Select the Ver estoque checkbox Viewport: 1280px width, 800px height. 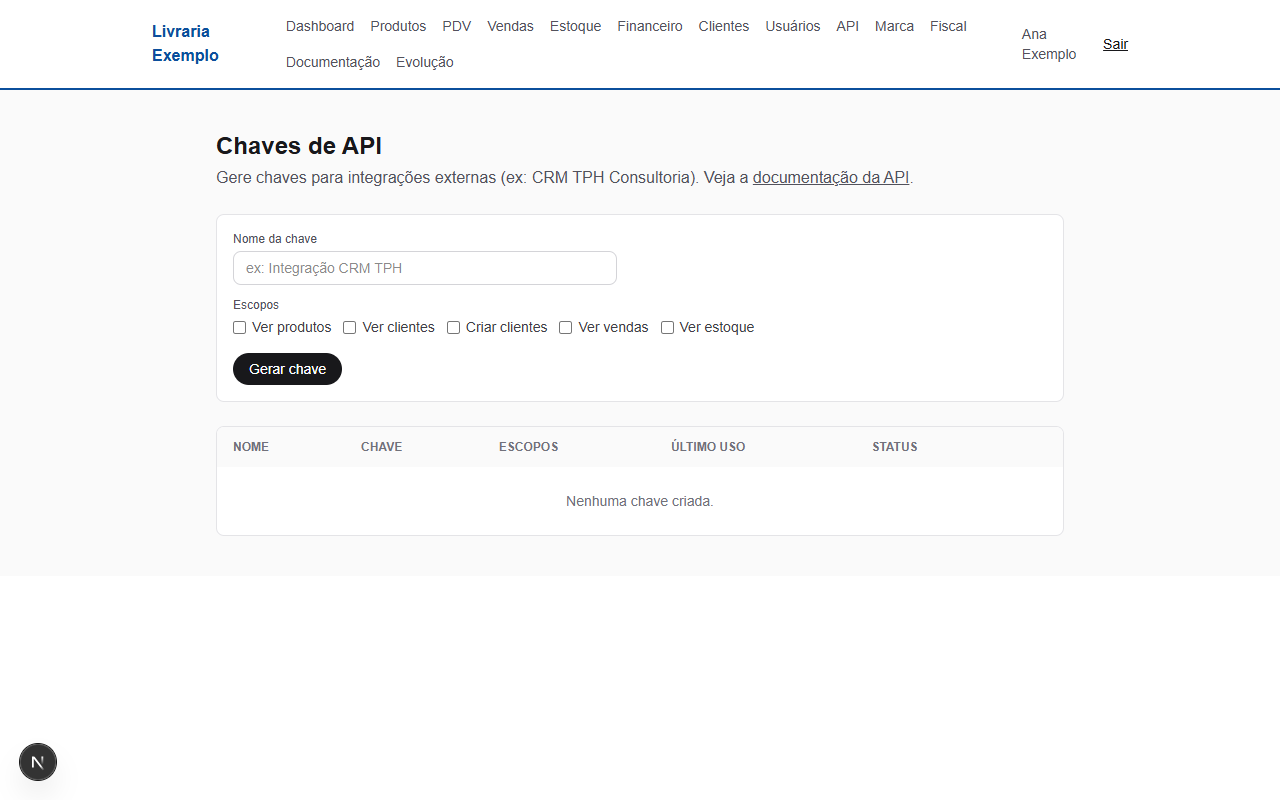(x=667, y=328)
